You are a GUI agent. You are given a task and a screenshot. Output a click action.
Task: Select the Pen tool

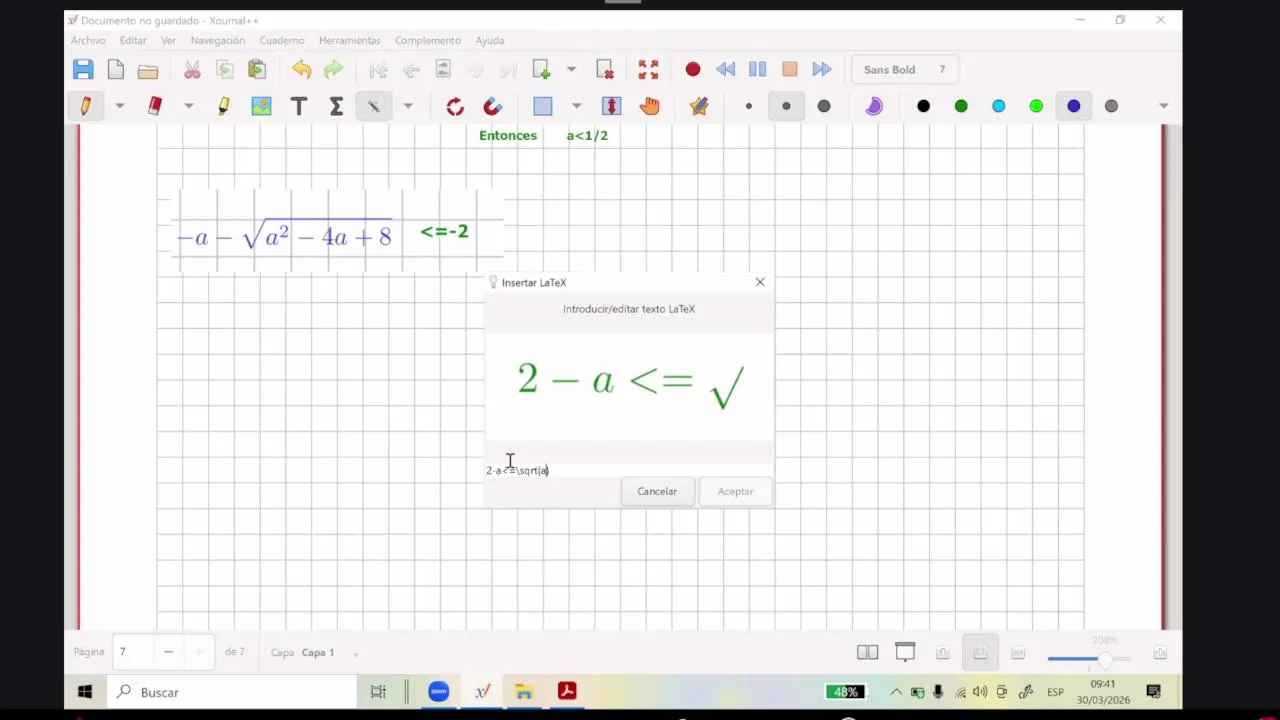[x=85, y=106]
